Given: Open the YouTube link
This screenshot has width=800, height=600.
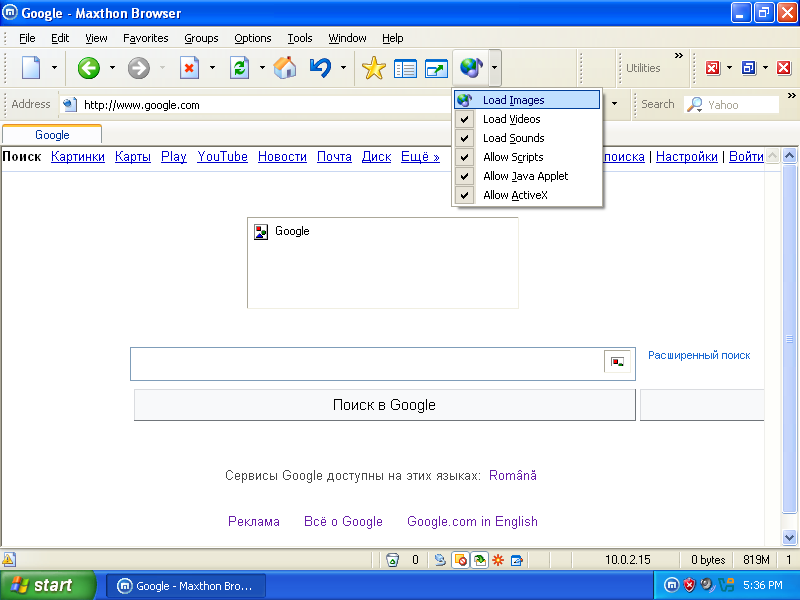Looking at the screenshot, I should [222, 157].
